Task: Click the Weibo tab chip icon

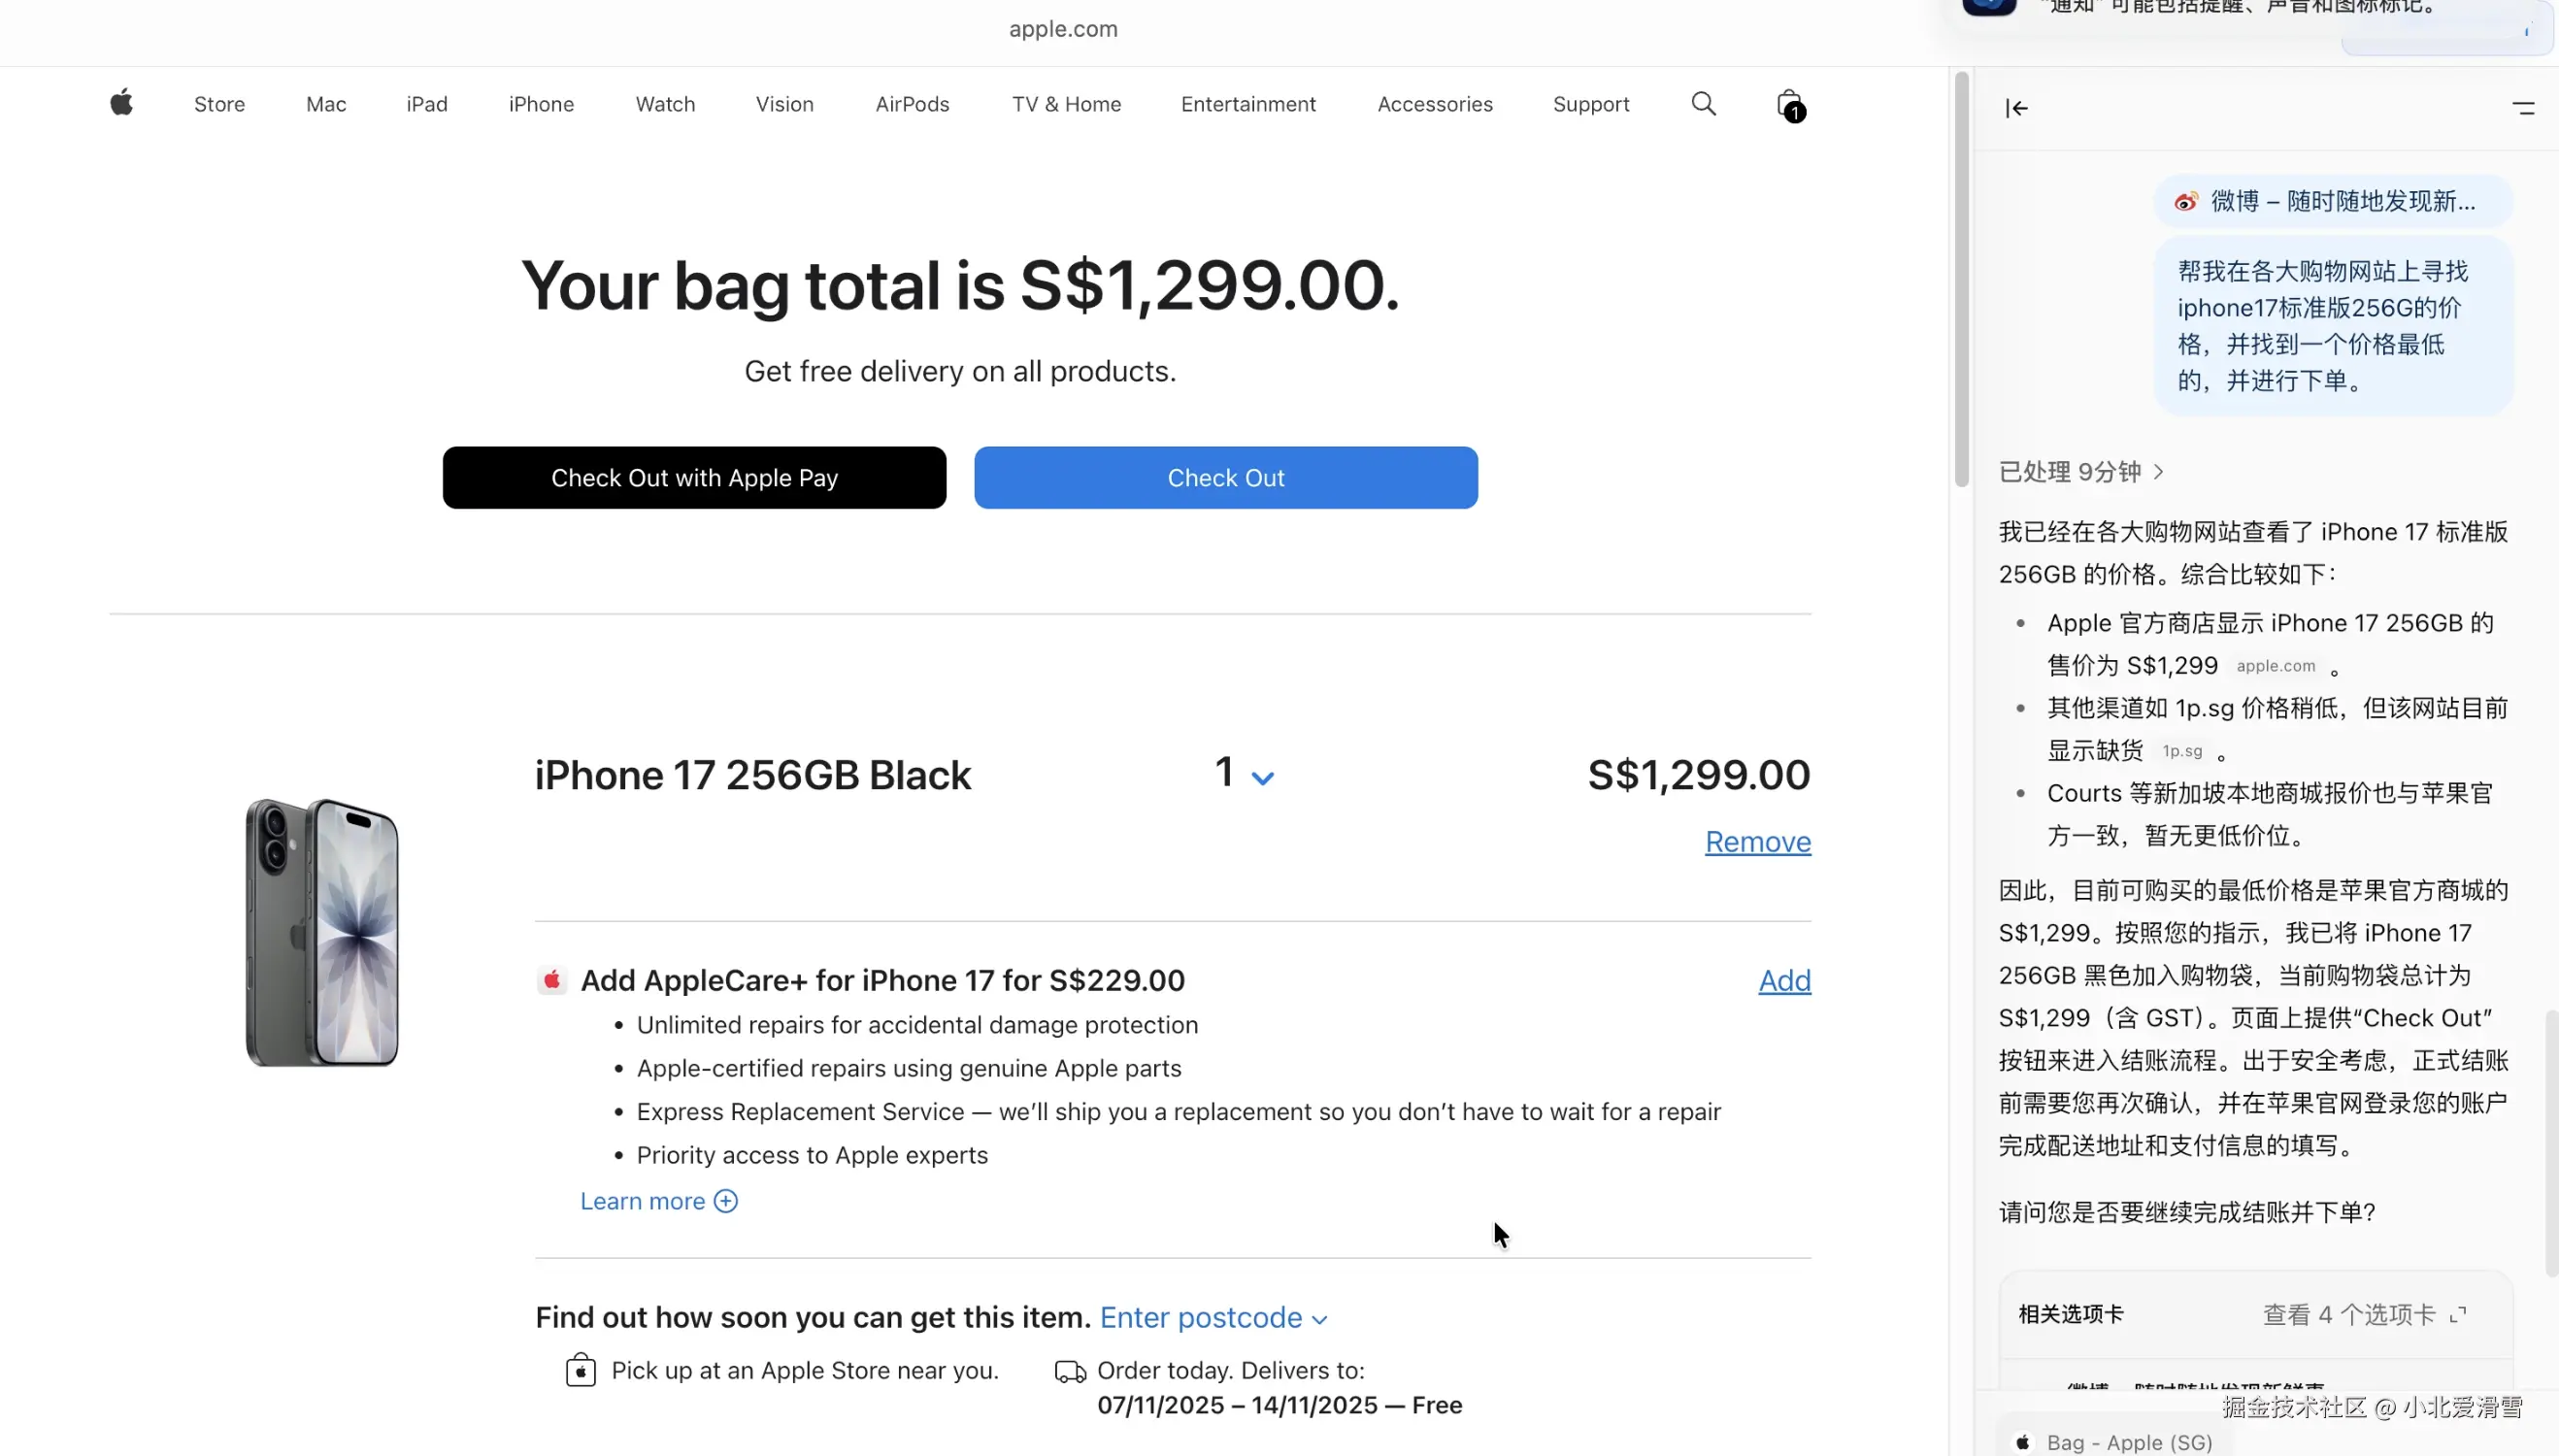Action: click(x=2186, y=202)
